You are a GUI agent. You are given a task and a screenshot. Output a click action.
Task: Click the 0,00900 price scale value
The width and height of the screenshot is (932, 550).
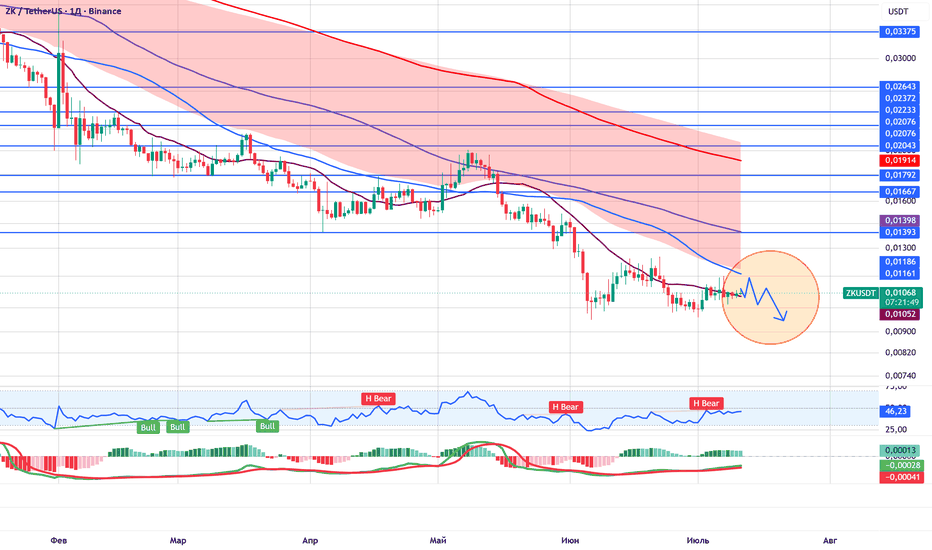click(900, 331)
